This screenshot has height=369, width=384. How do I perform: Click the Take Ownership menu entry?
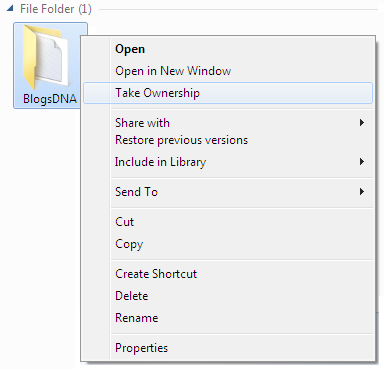click(x=228, y=93)
